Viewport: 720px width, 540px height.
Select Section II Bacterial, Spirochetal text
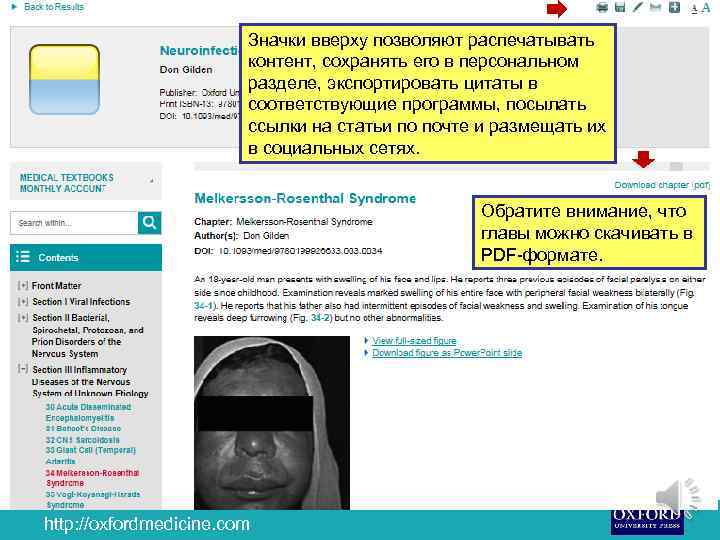coord(87,336)
